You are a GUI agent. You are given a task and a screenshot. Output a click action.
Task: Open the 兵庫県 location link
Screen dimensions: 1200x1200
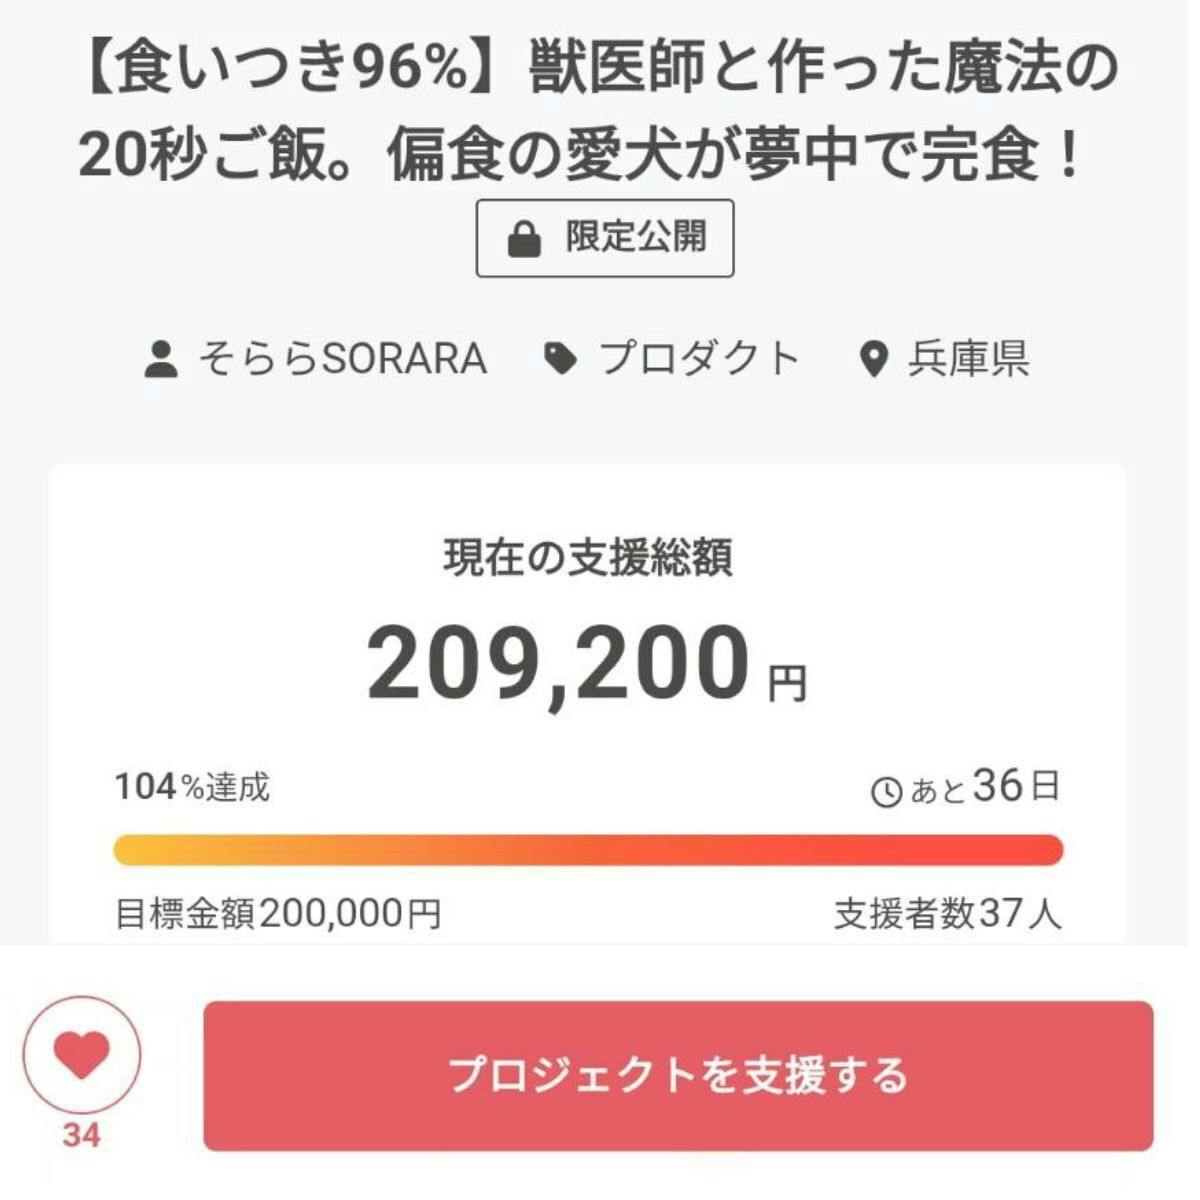pyautogui.click(x=968, y=359)
